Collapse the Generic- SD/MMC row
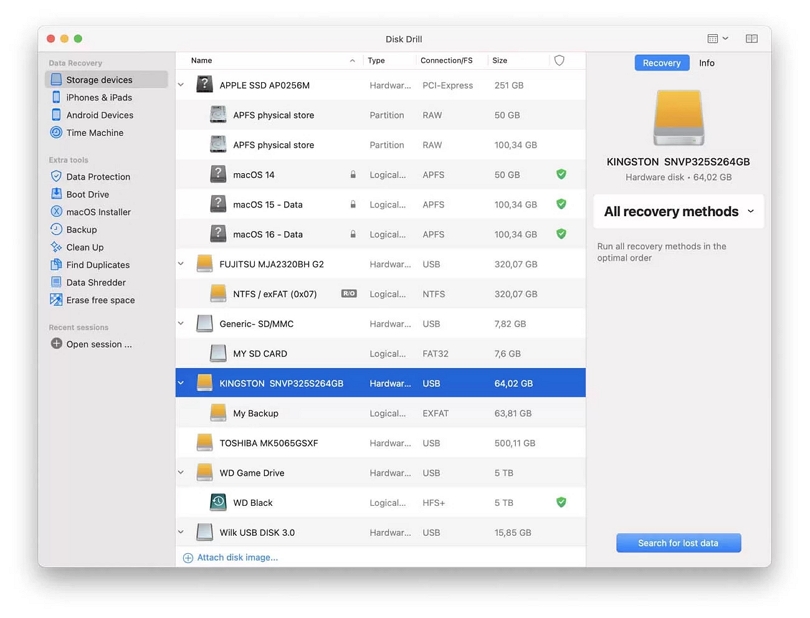The height and width of the screenshot is (618, 810). tap(181, 323)
